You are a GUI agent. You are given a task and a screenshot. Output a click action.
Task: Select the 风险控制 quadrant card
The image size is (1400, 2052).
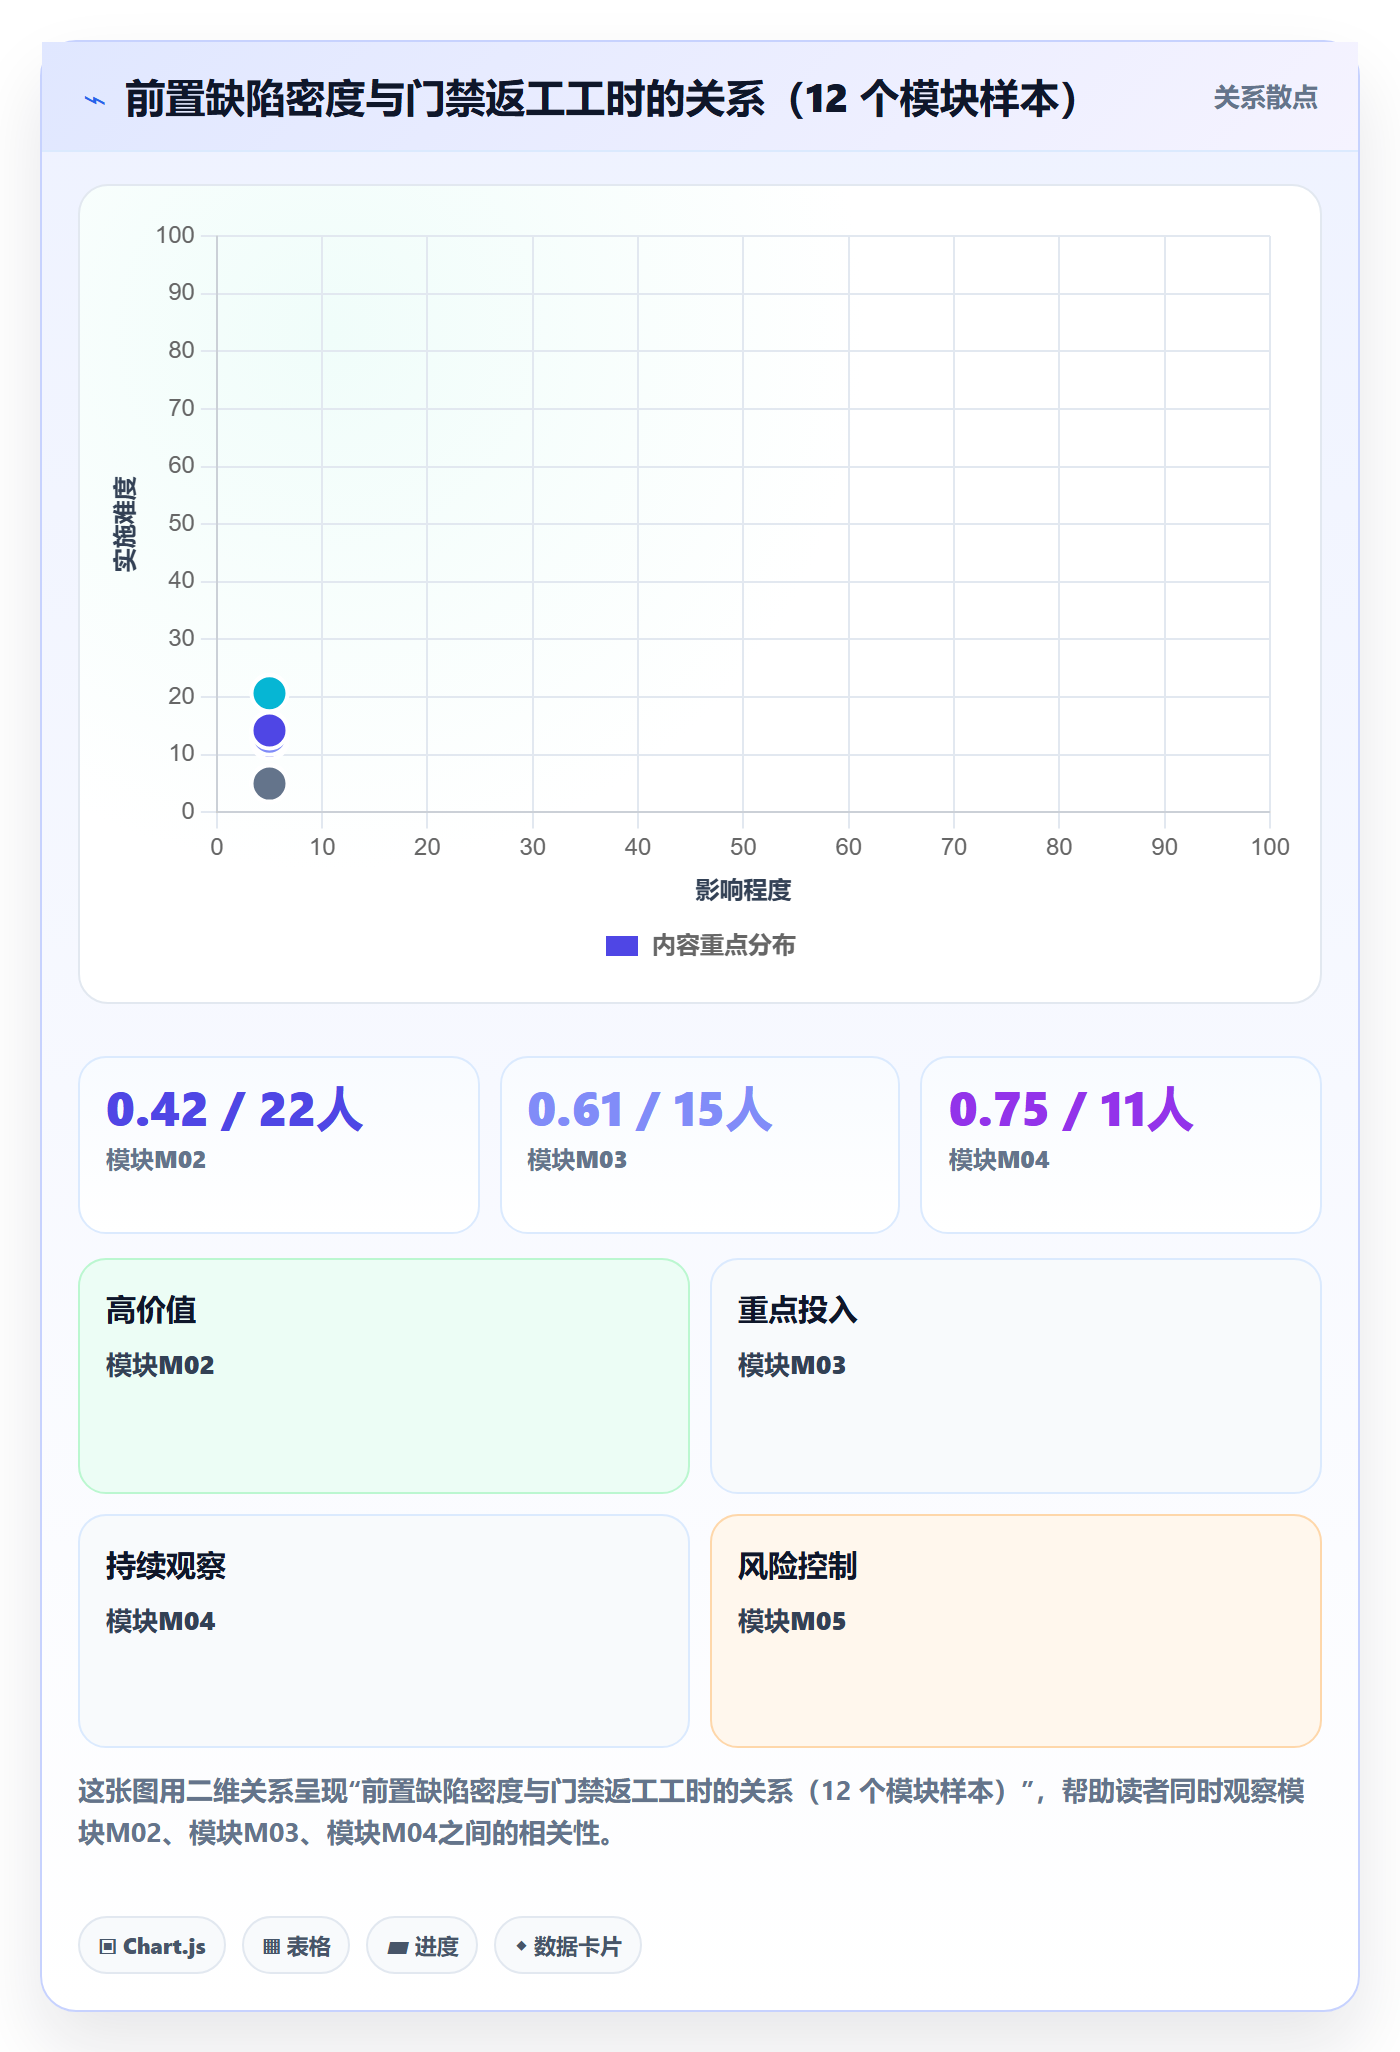[x=1016, y=1631]
